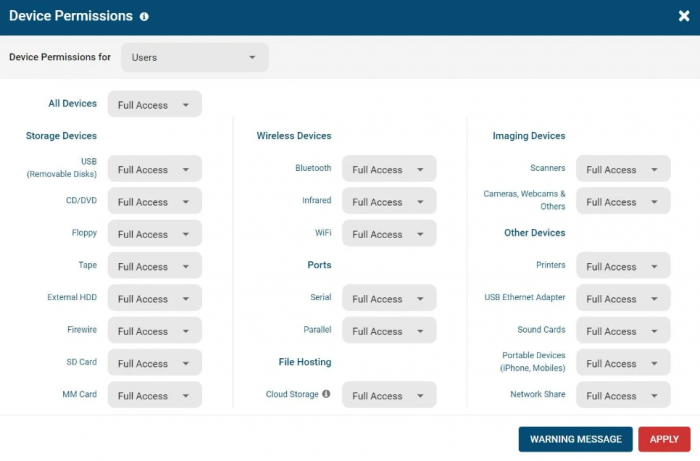Open the Cameras, Webcams & Others dropdown
The height and width of the screenshot is (461, 700).
[x=623, y=201]
